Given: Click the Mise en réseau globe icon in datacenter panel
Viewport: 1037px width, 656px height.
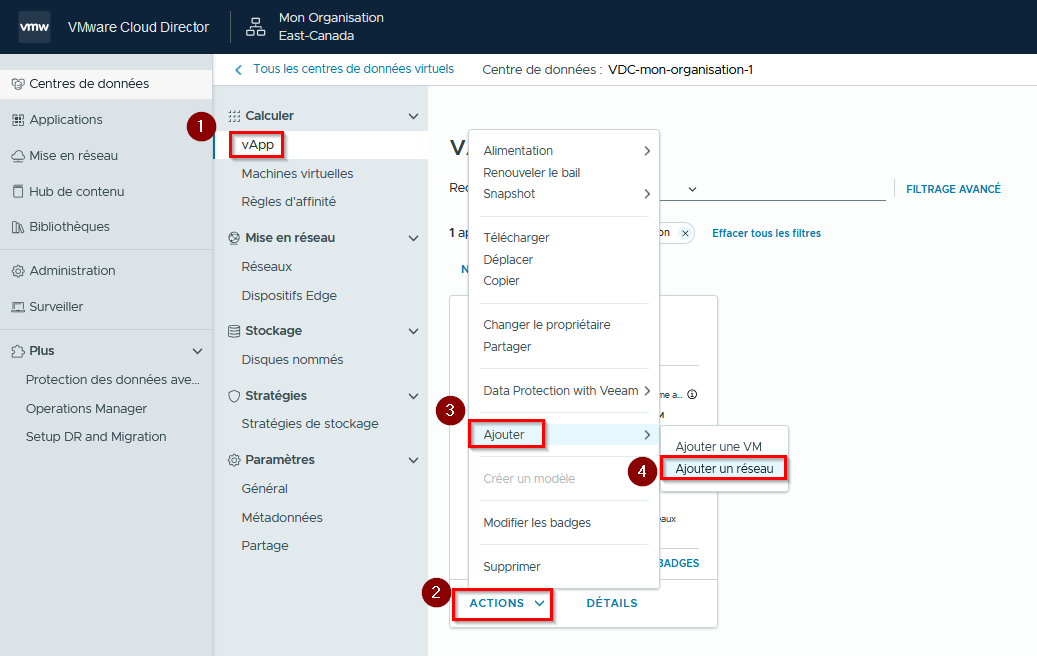Looking at the screenshot, I should tap(234, 238).
